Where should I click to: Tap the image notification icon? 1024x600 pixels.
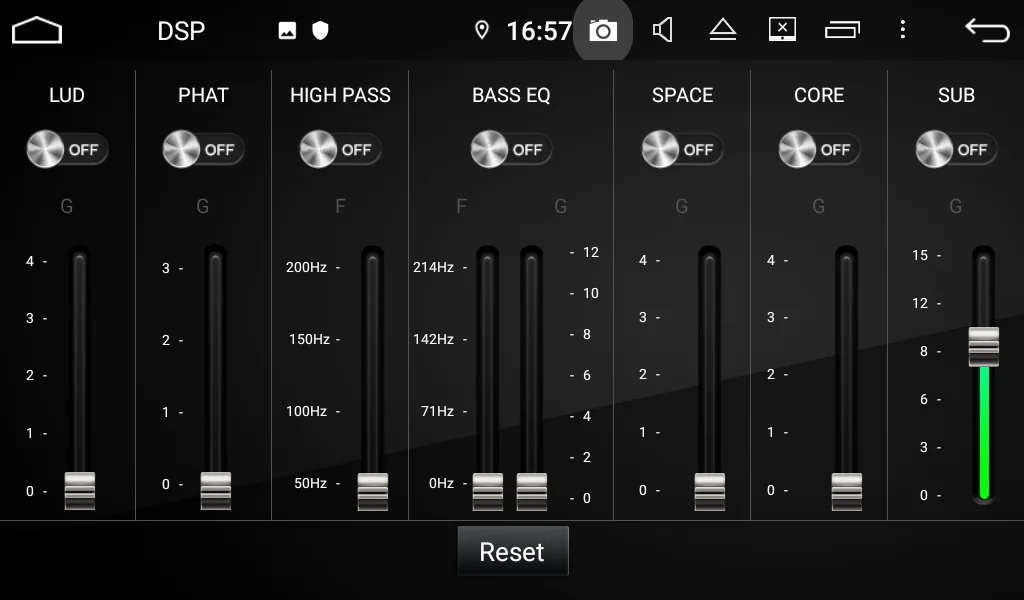click(287, 31)
